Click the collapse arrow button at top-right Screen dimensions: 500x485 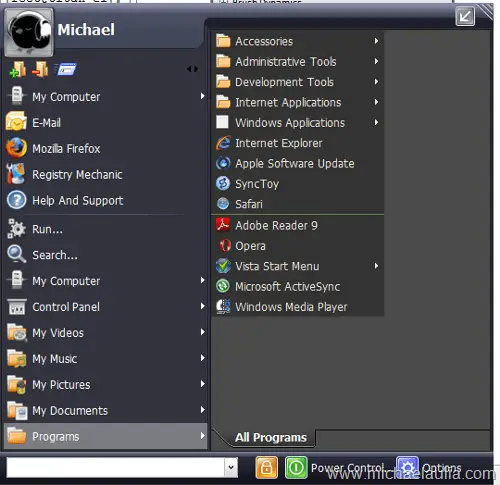[x=465, y=16]
